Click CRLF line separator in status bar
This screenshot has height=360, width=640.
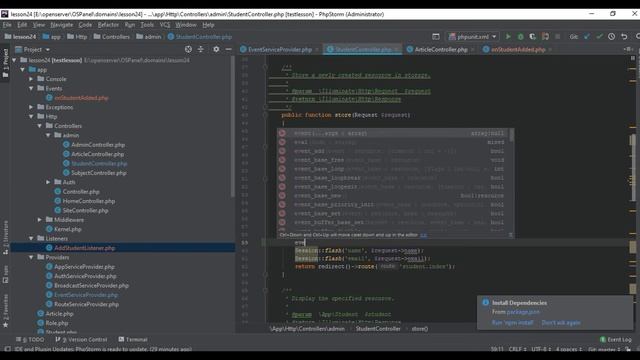pyautogui.click(x=517, y=349)
